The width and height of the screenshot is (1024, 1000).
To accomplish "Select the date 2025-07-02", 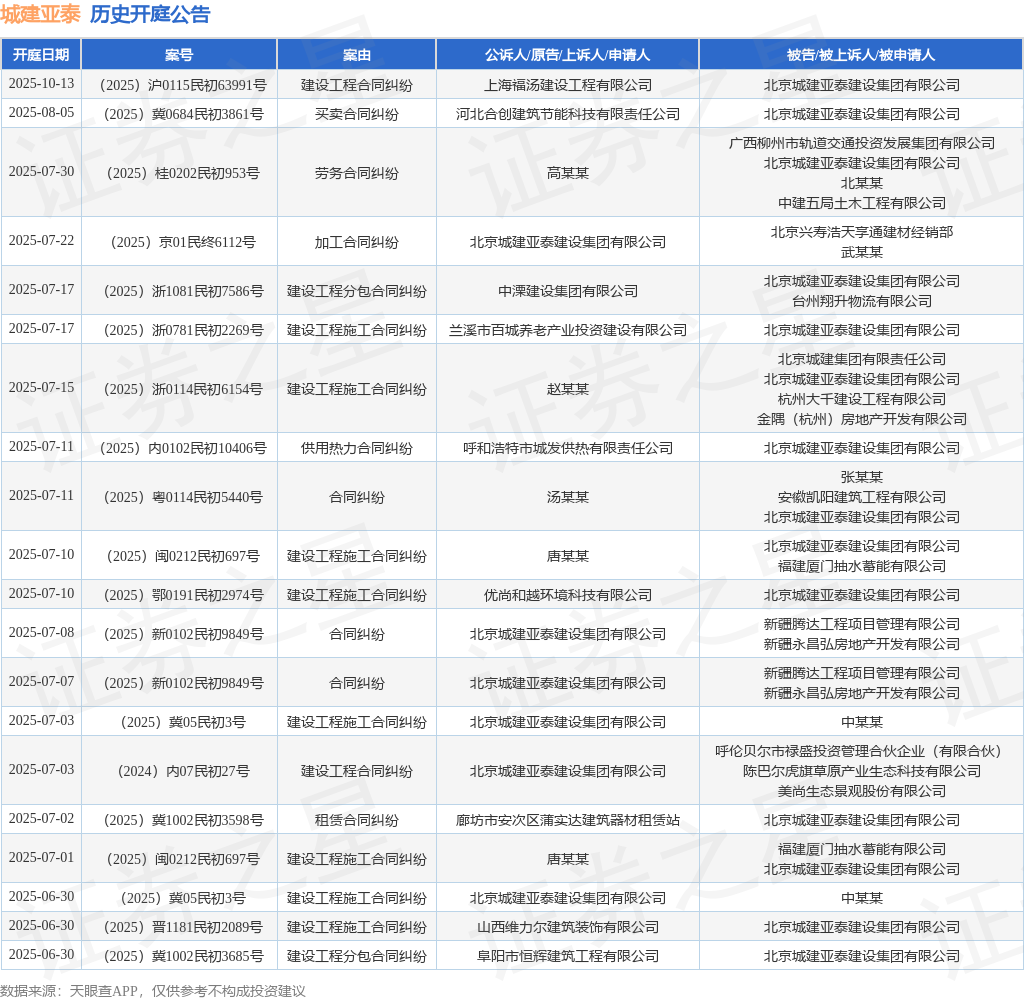I will click(41, 818).
